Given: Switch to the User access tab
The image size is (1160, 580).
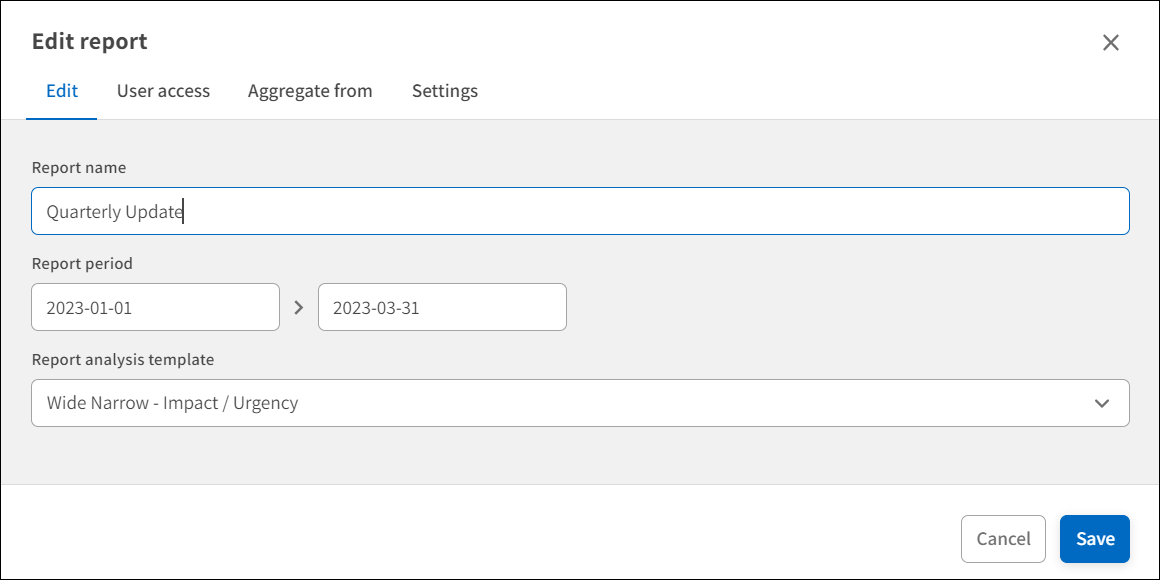Looking at the screenshot, I should [163, 91].
